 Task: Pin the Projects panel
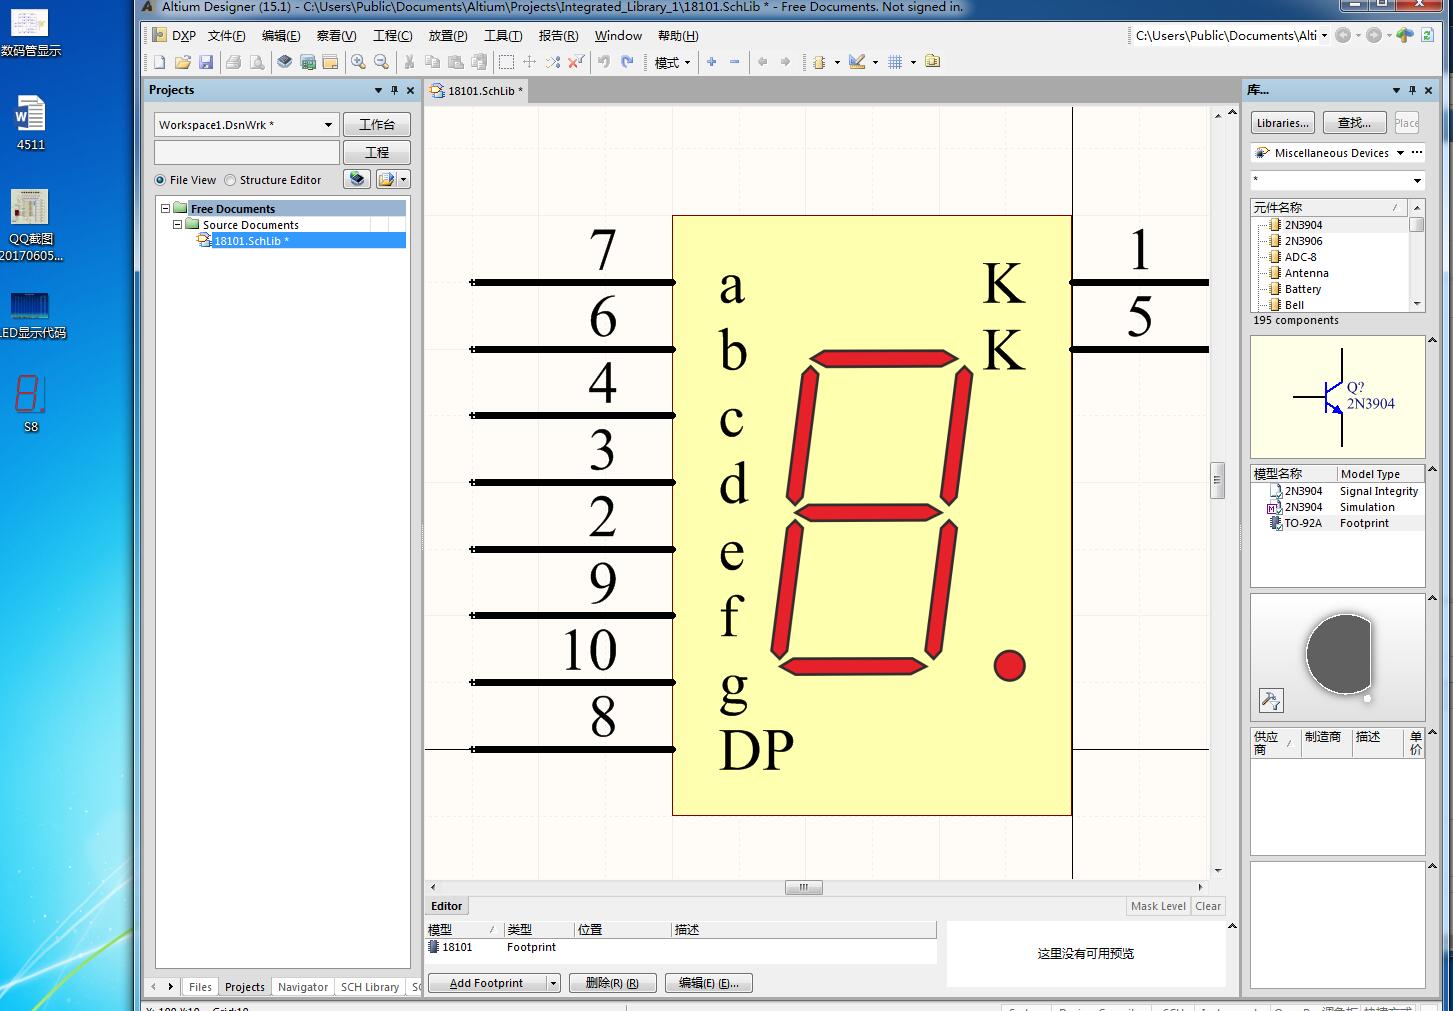pyautogui.click(x=394, y=90)
